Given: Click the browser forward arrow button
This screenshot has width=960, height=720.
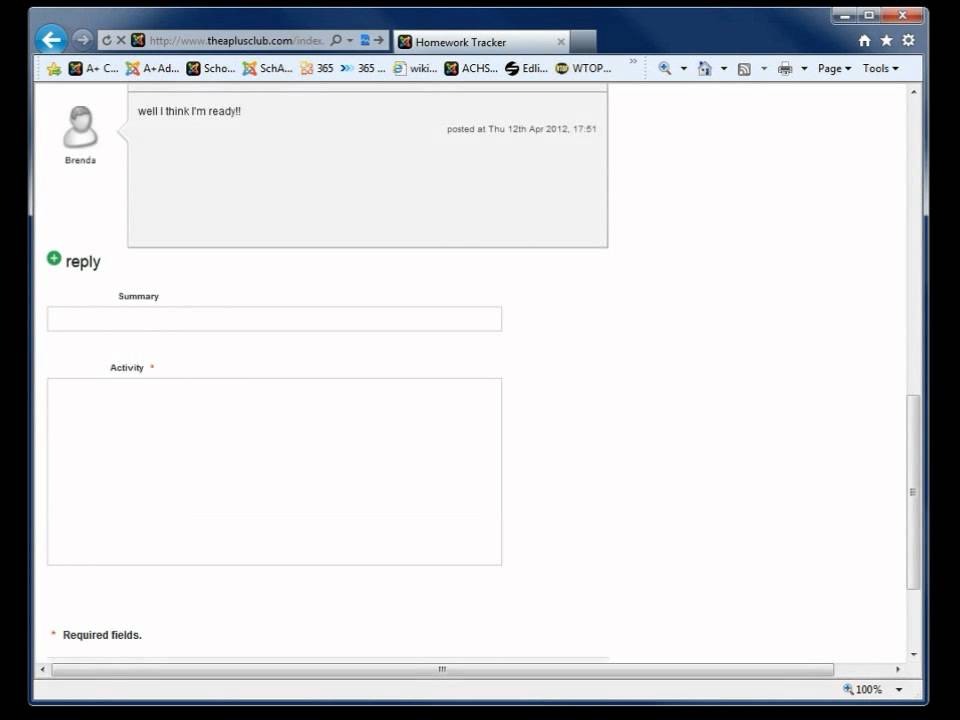Looking at the screenshot, I should 83,40.
